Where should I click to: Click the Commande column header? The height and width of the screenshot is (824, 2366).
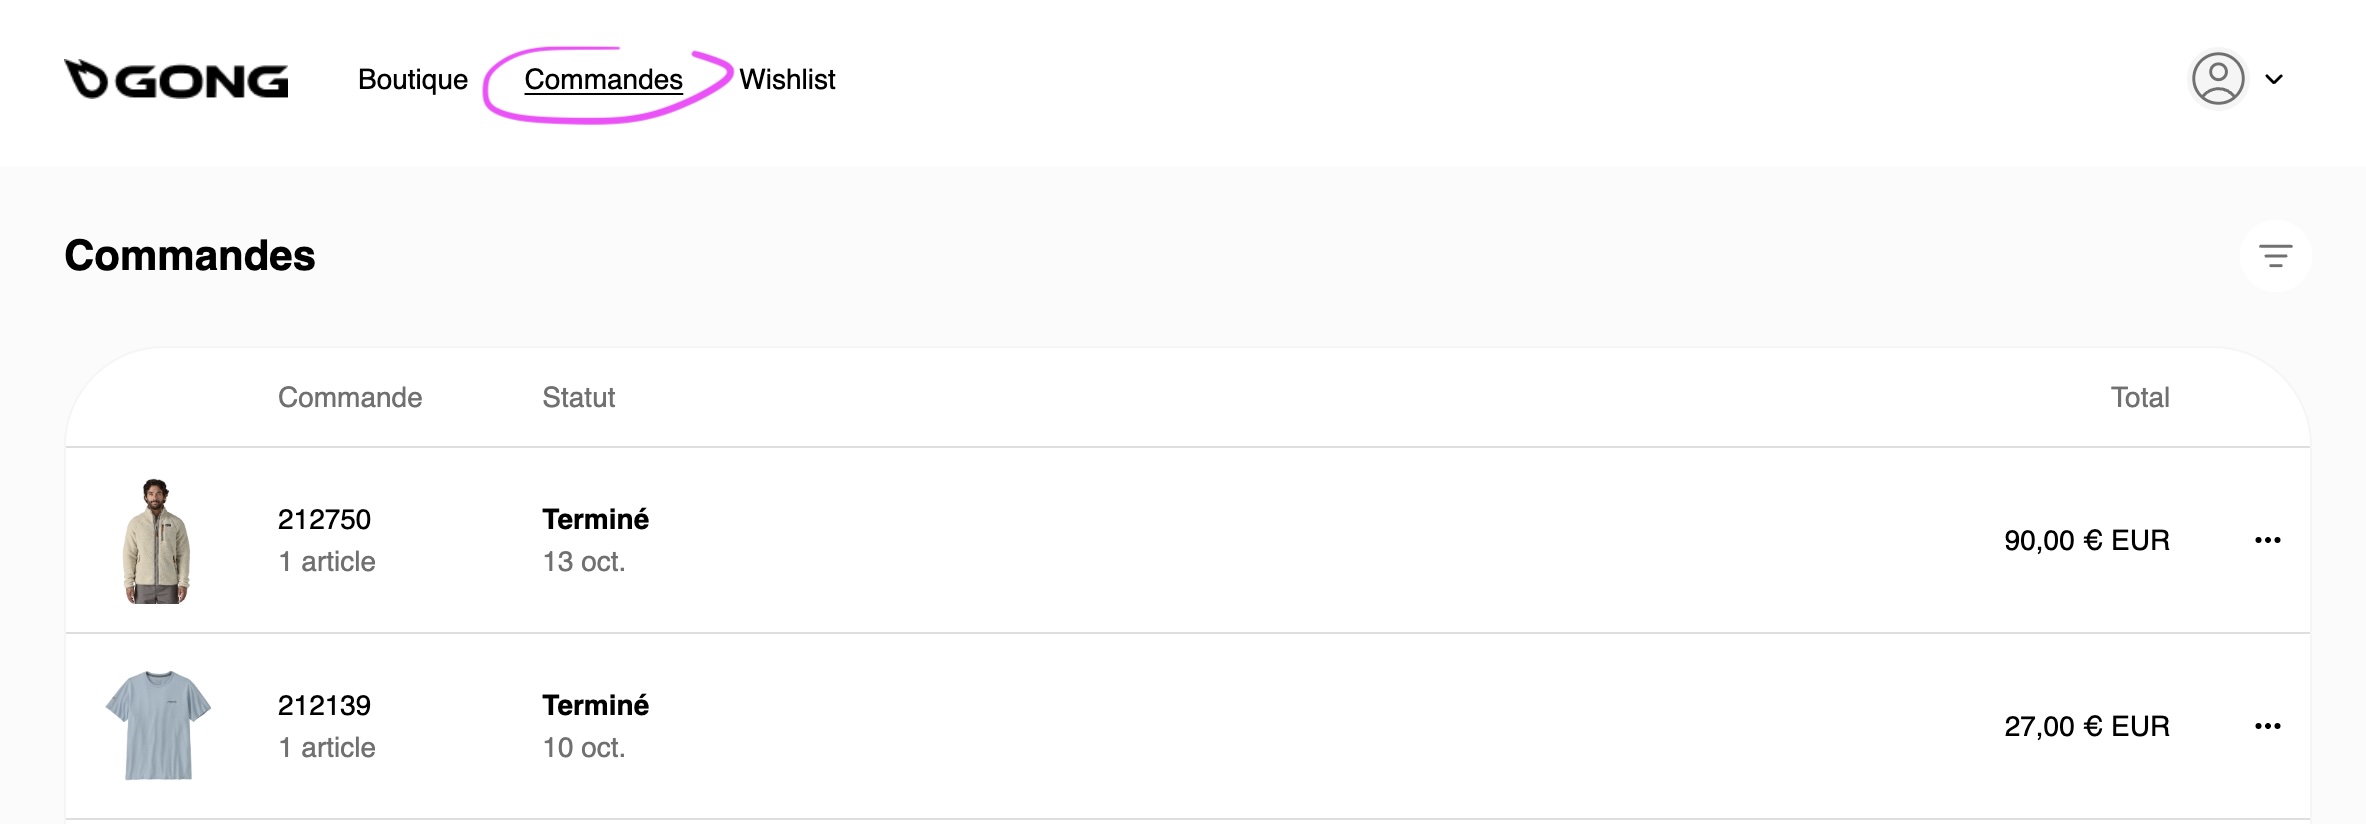(x=350, y=398)
